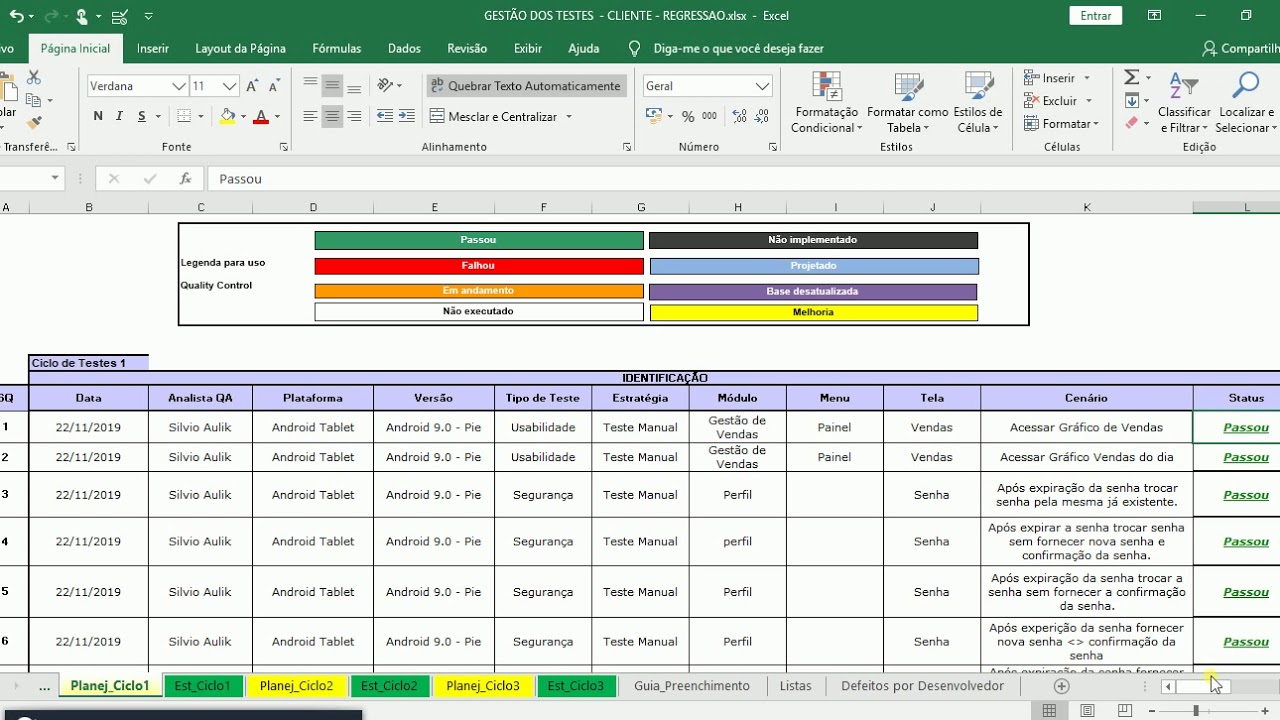Click the insert function fx icon
Image resolution: width=1280 pixels, height=720 pixels.
[x=185, y=179]
